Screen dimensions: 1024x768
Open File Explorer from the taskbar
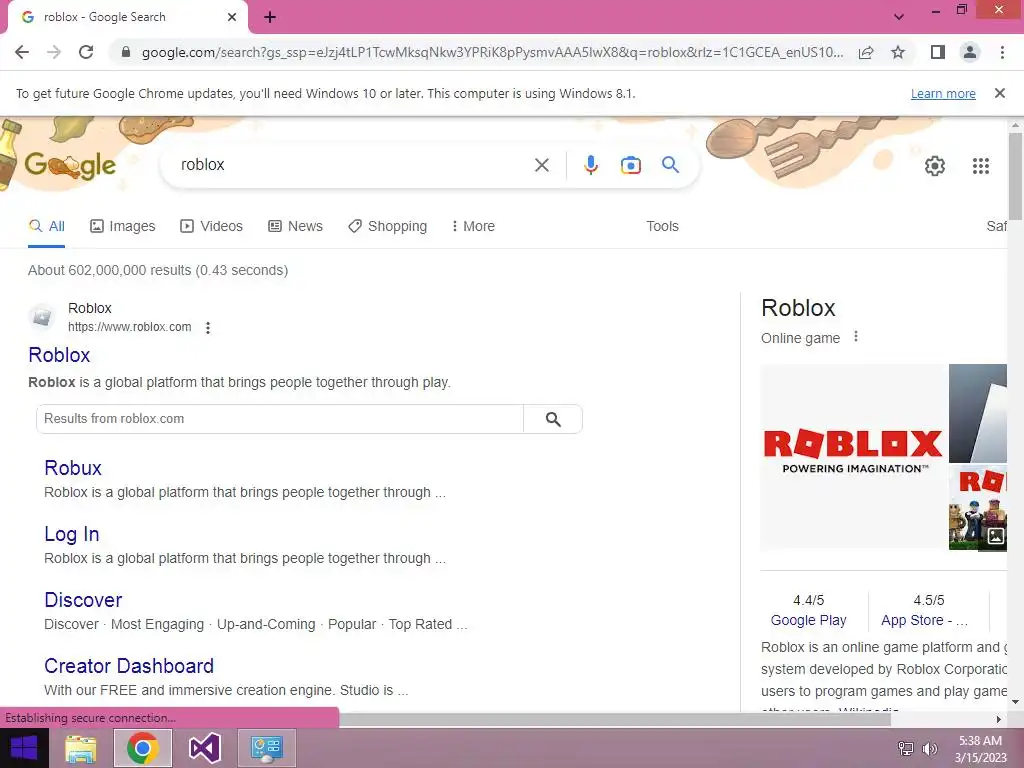(81, 748)
